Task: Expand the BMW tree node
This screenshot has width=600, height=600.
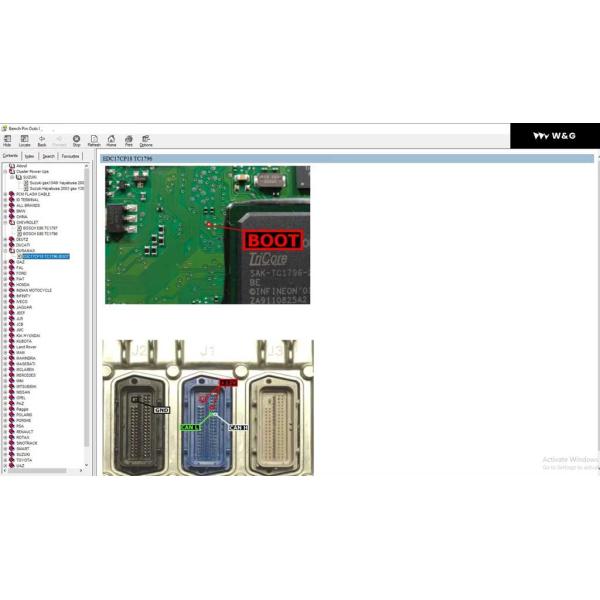Action: [5, 211]
